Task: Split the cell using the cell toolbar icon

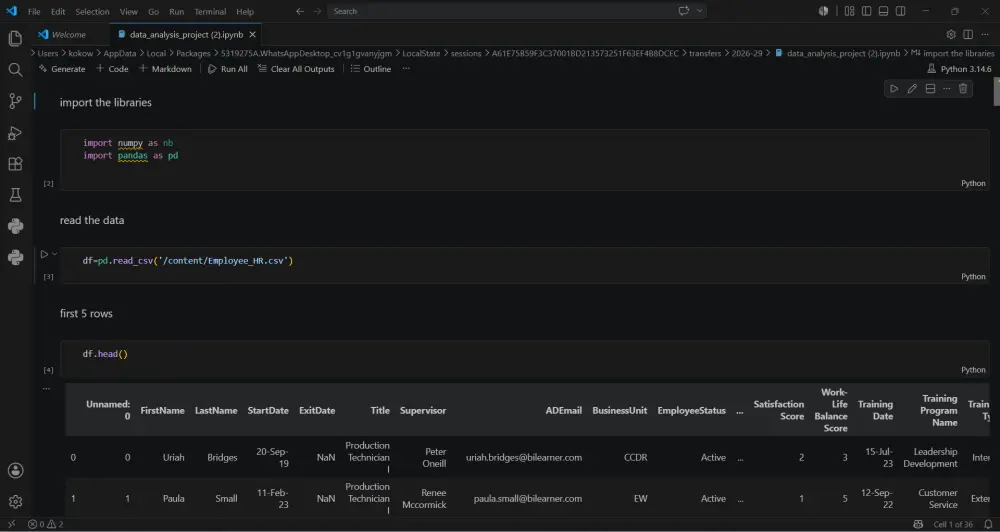Action: click(x=930, y=89)
